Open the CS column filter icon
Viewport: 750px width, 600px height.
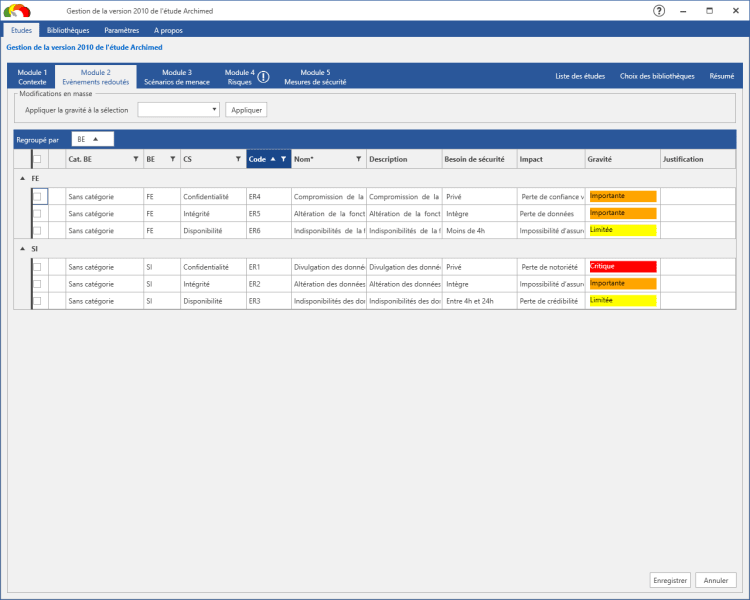[238, 159]
